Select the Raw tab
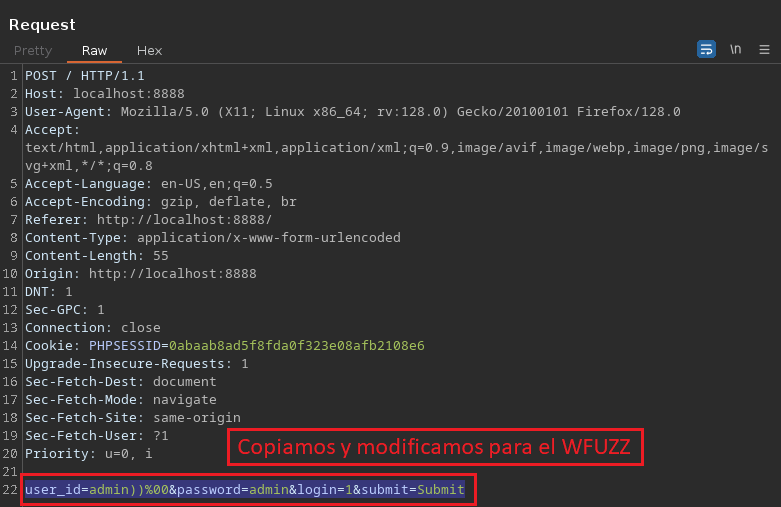The image size is (781, 507). tap(95, 50)
